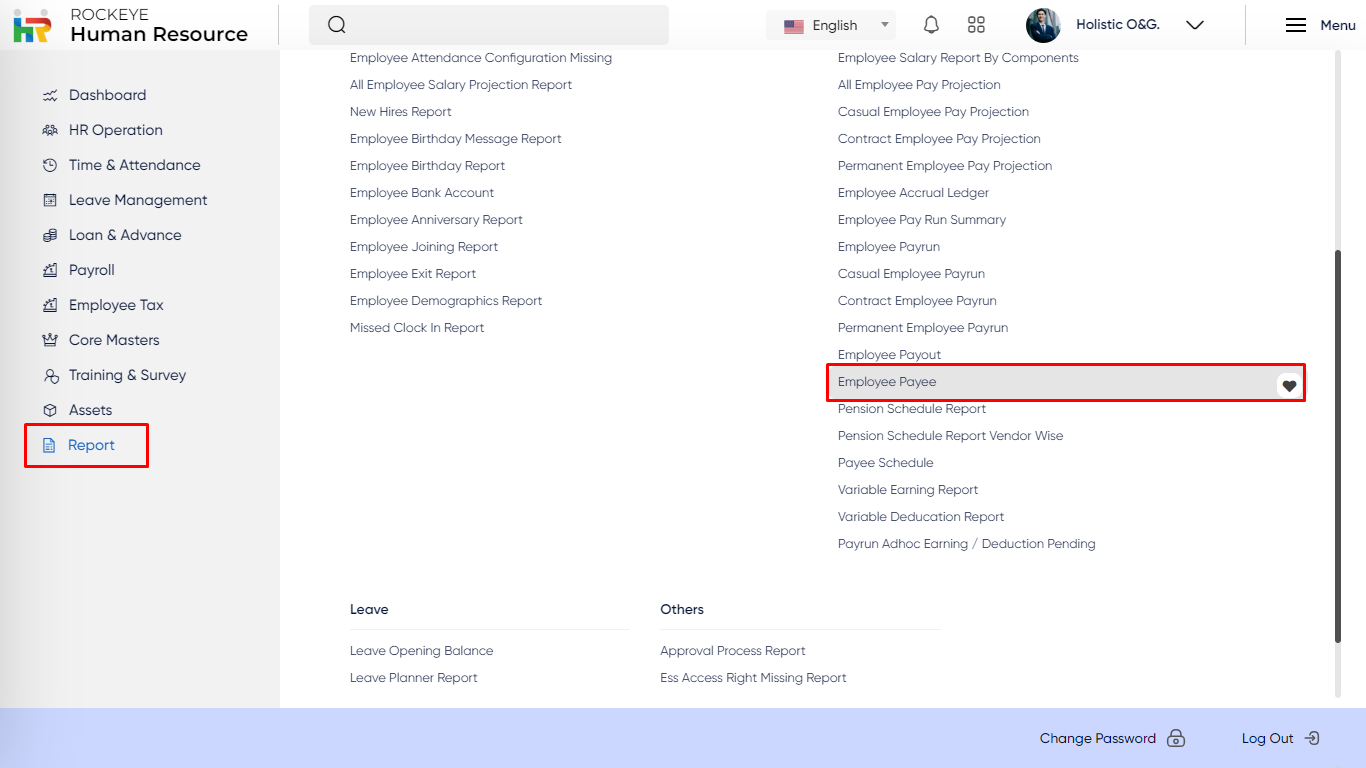Screen dimensions: 1366x768
Task: Click the top search input field
Action: pos(489,25)
